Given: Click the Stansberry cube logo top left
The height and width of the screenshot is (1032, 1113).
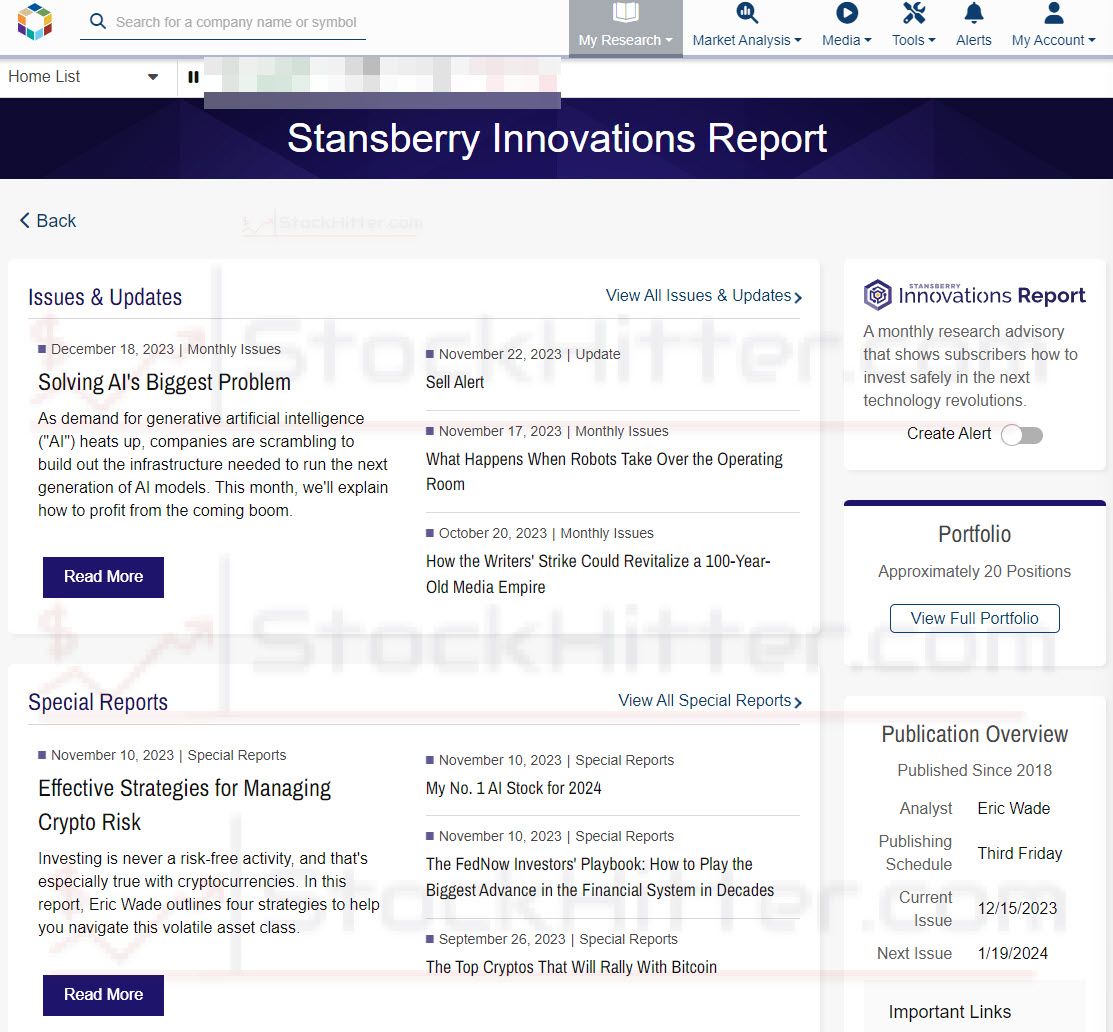Looking at the screenshot, I should coord(33,21).
